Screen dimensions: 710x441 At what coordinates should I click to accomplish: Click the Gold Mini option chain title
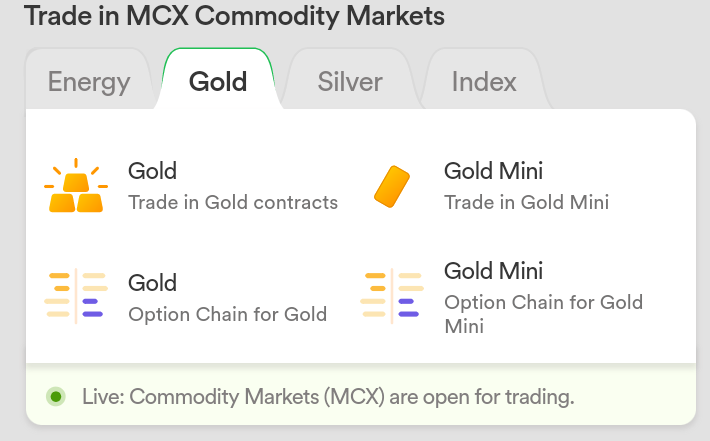coord(493,271)
